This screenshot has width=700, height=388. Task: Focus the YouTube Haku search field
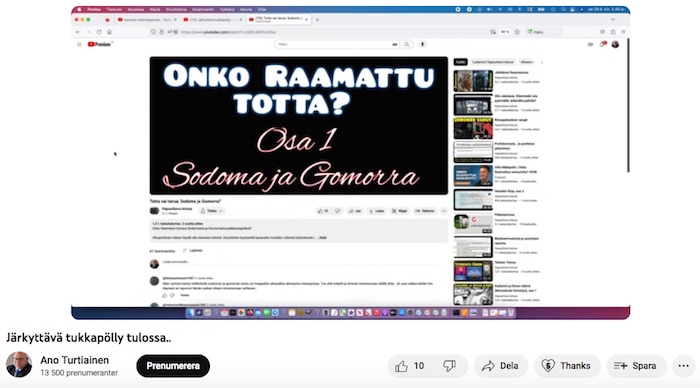pos(337,44)
